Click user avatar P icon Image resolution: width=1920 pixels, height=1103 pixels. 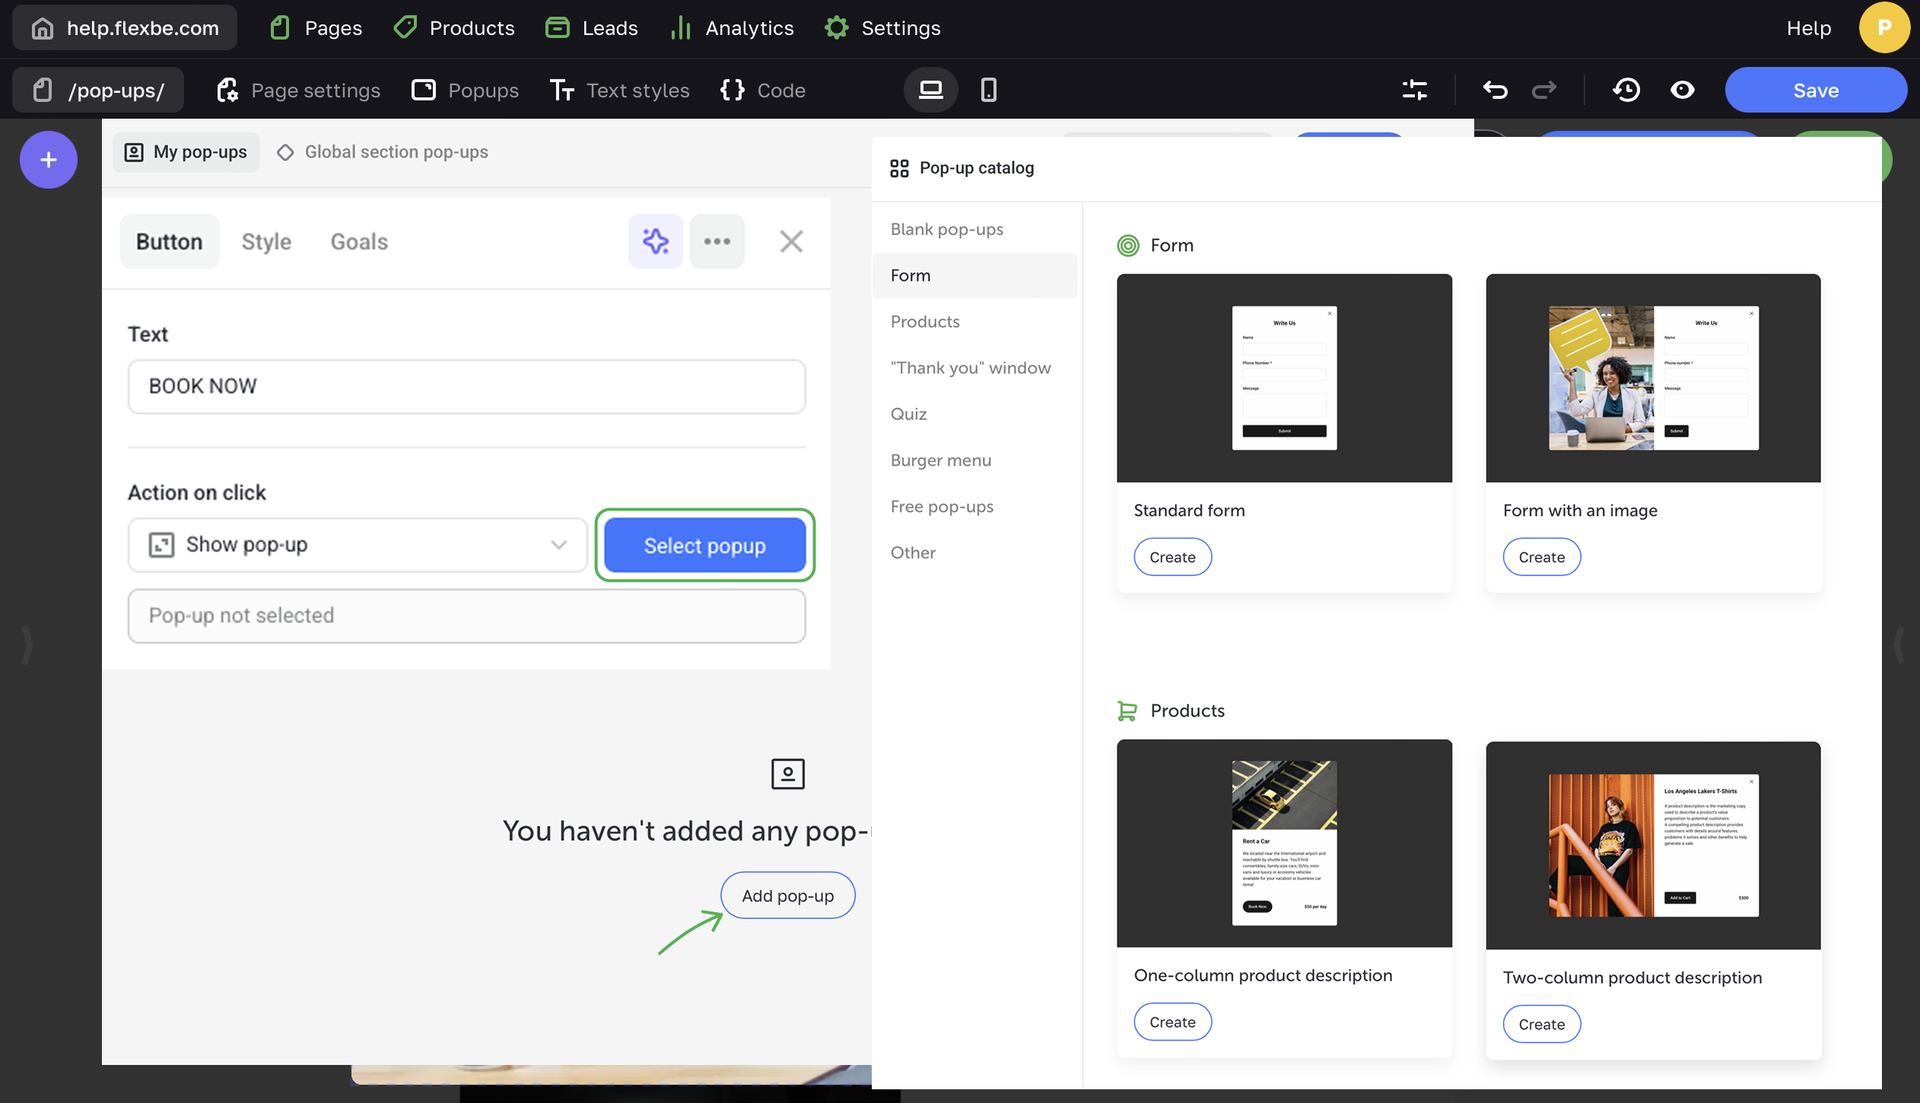(1883, 27)
